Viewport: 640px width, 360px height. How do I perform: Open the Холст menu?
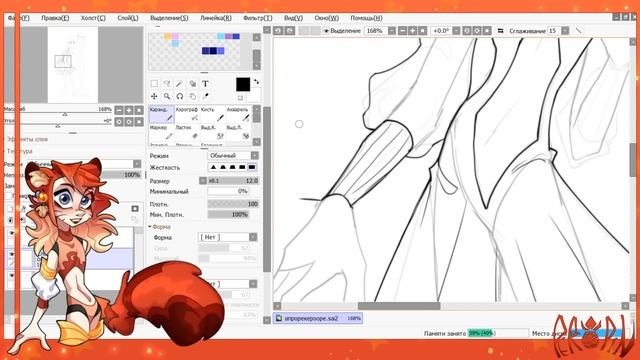[93, 18]
